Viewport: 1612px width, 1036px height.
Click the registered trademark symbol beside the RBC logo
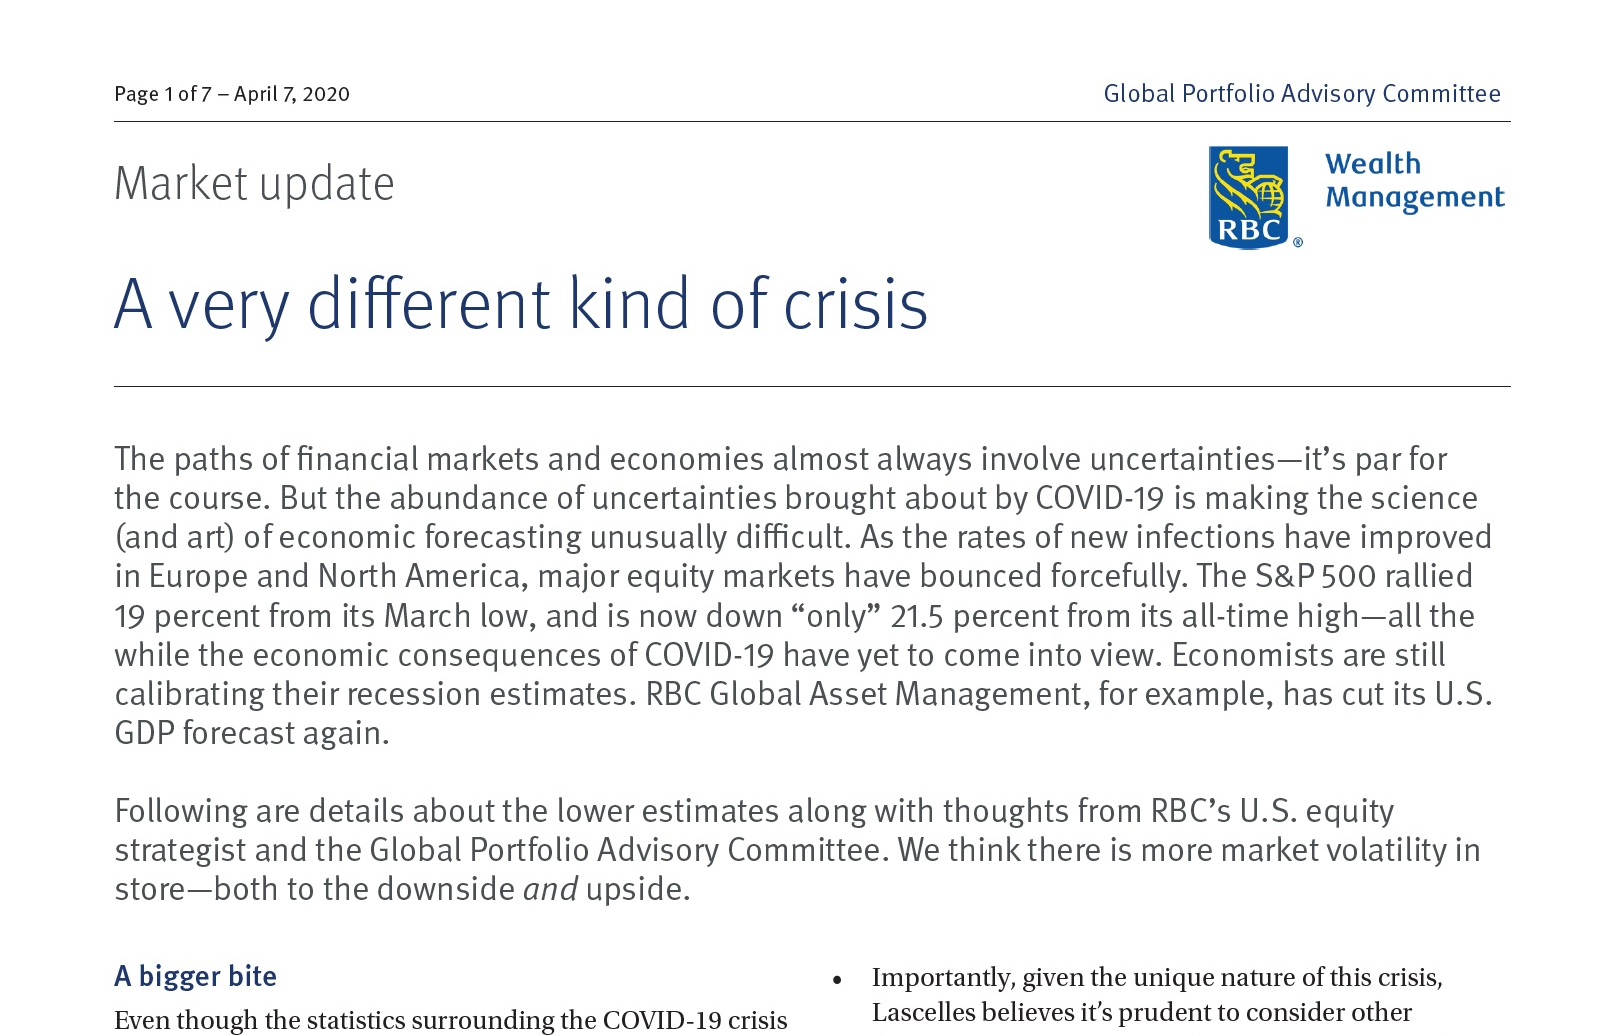1298,242
